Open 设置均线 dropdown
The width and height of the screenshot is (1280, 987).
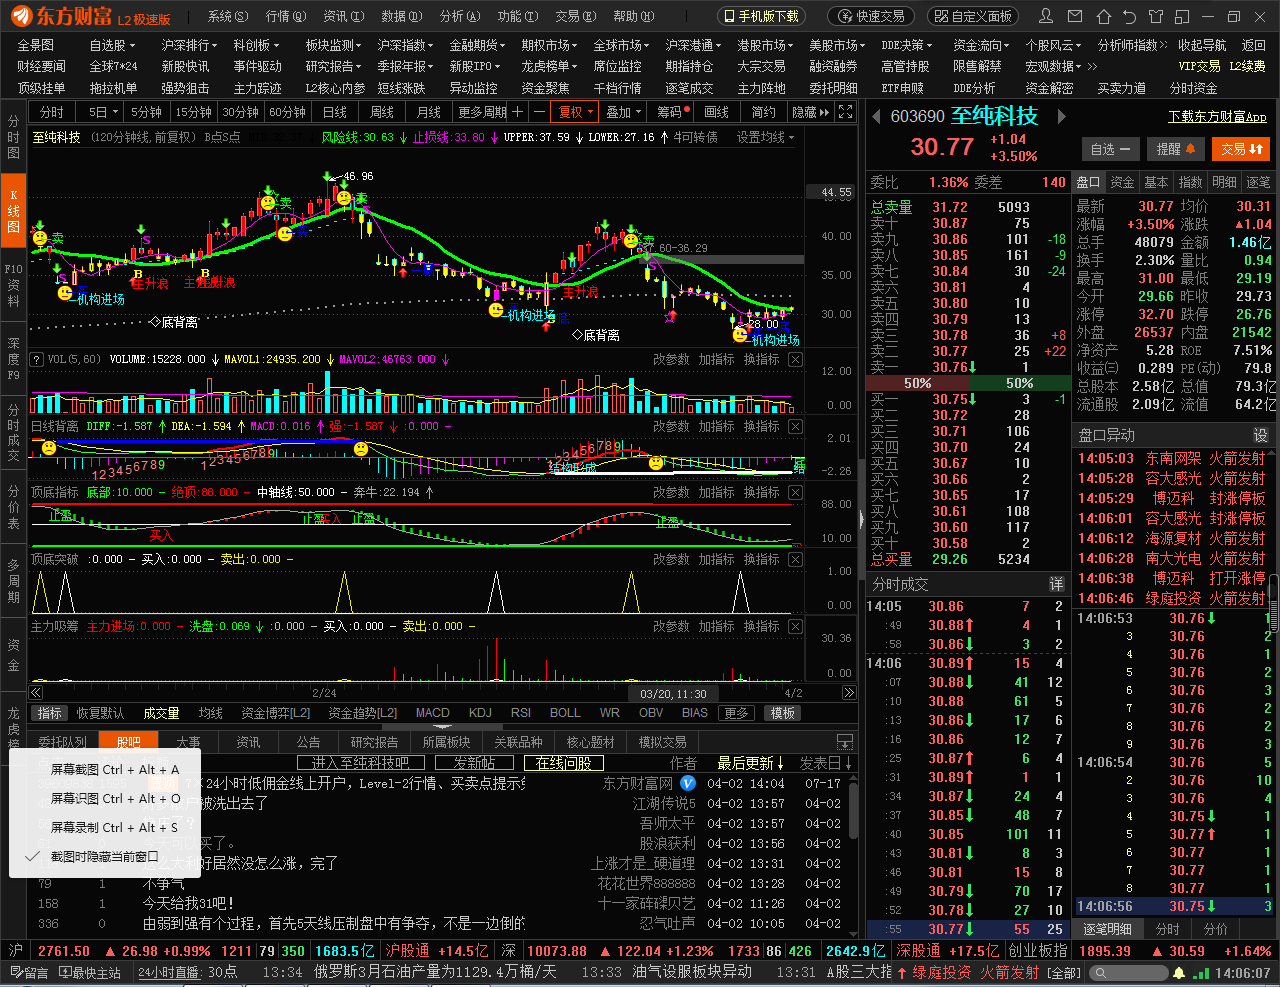pos(766,137)
